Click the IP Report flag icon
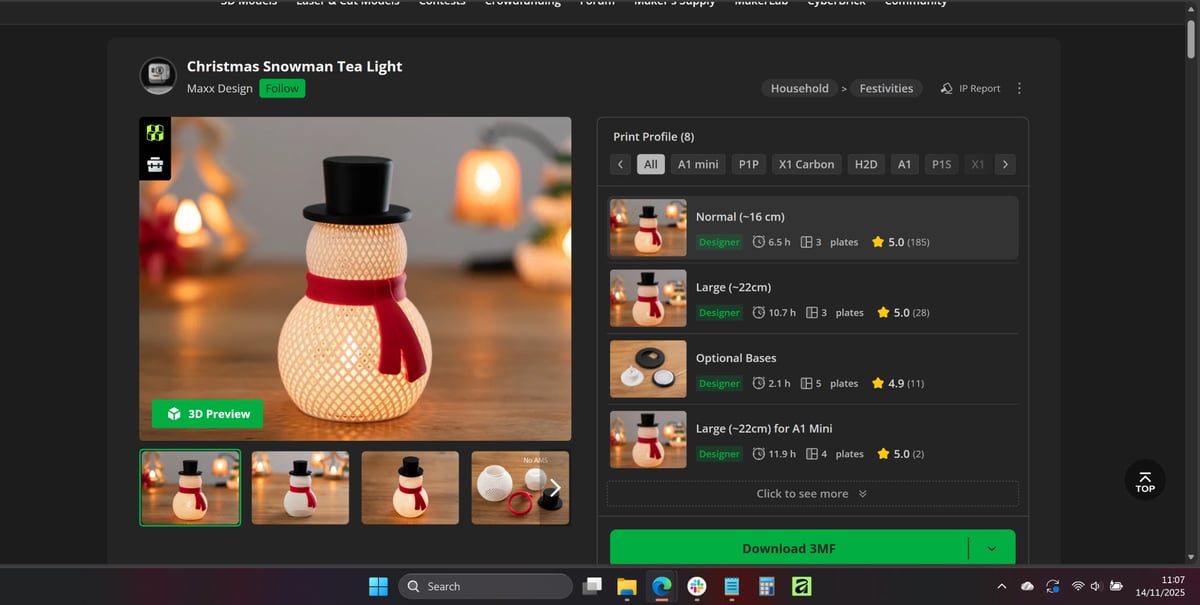The image size is (1200, 605). [946, 88]
